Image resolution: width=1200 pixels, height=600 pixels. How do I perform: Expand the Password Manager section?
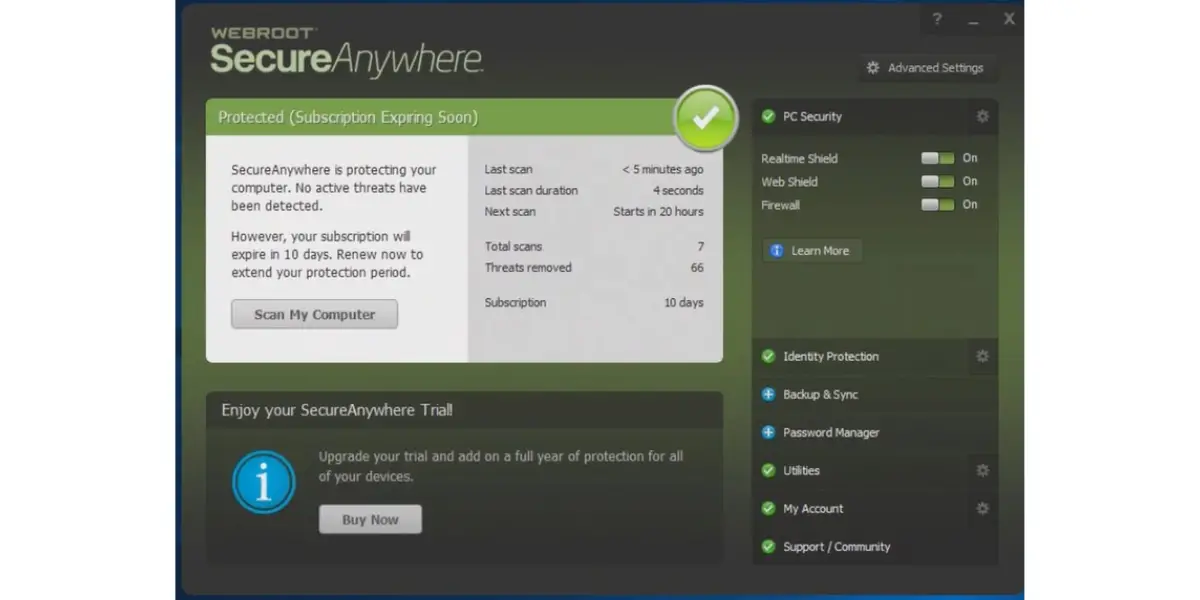[875, 432]
